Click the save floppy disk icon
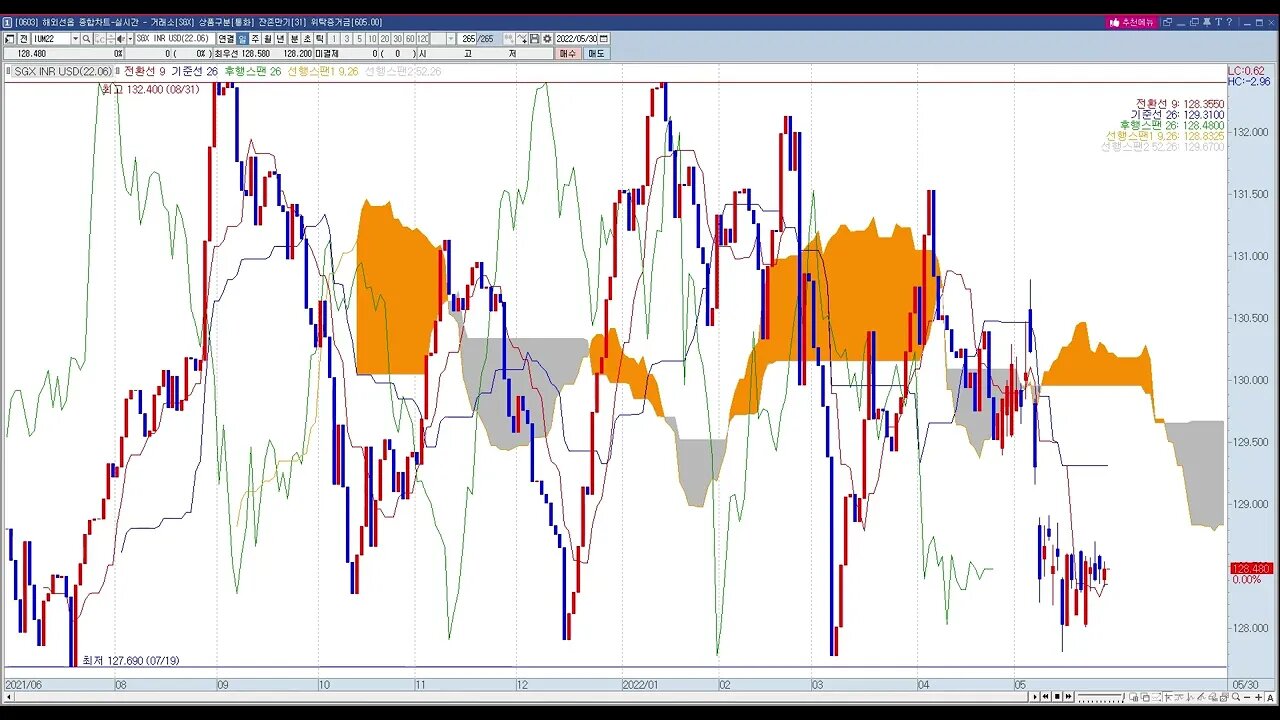The width and height of the screenshot is (1280, 720). pos(534,39)
